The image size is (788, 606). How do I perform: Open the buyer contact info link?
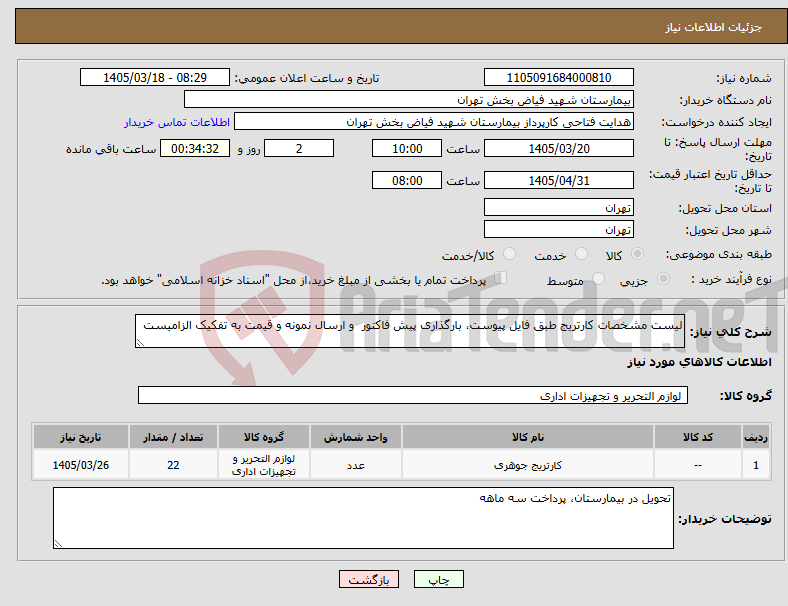tap(177, 122)
